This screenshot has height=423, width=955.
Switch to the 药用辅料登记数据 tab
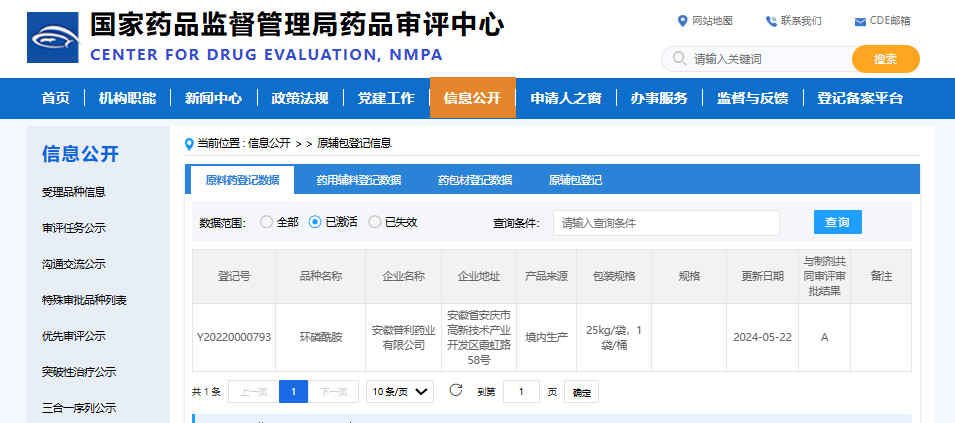(358, 180)
